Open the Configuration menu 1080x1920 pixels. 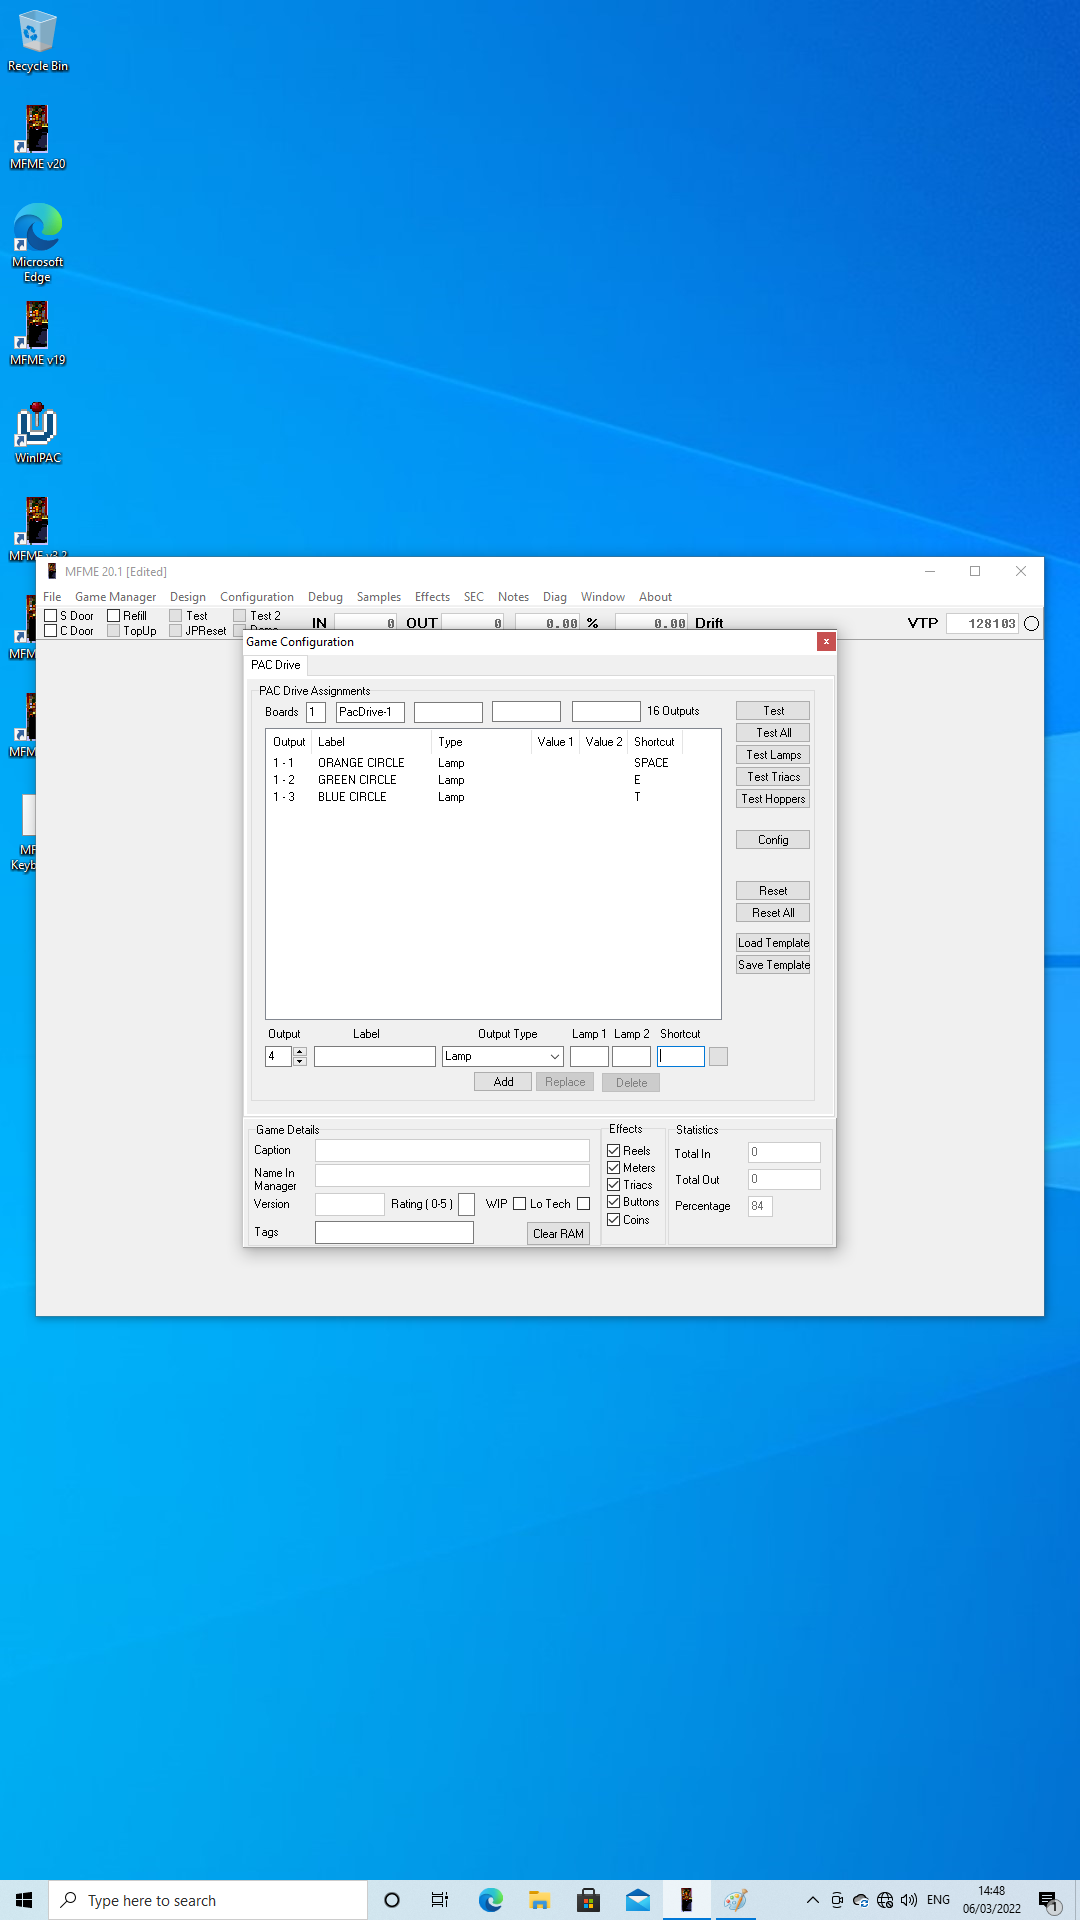point(256,597)
